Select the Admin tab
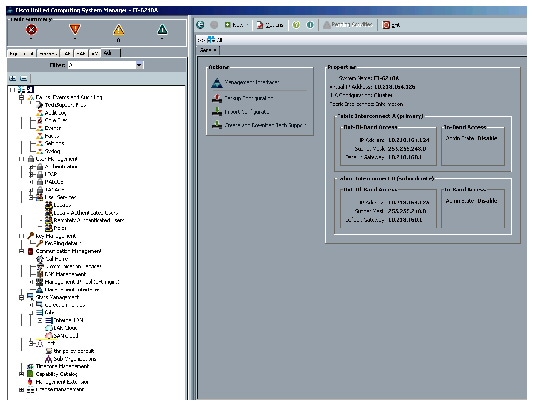Image resolution: width=535 pixels, height=407 pixels. [x=111, y=53]
